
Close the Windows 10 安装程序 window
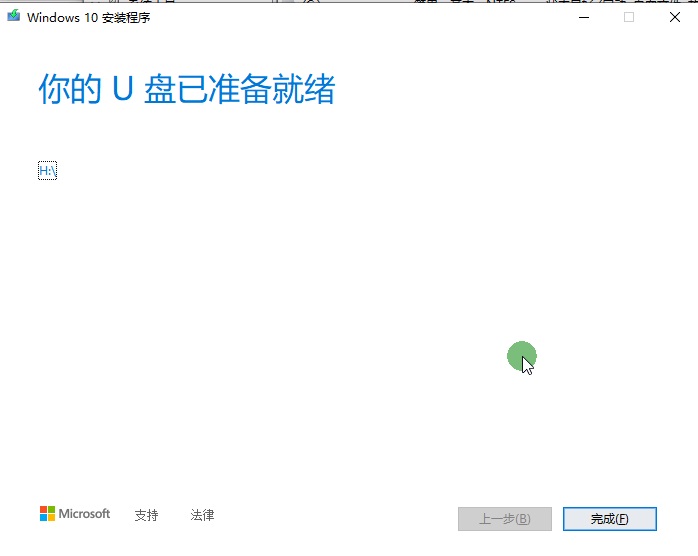[x=675, y=17]
